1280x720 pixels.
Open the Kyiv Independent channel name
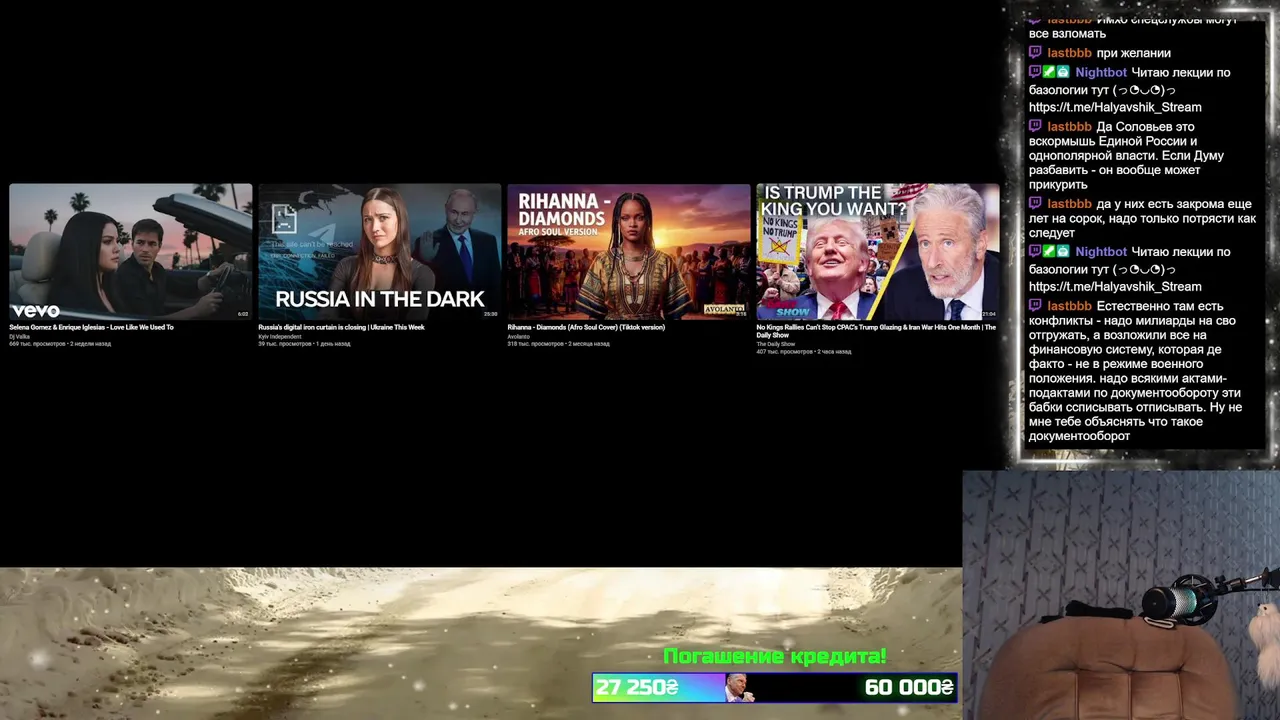[x=279, y=336]
